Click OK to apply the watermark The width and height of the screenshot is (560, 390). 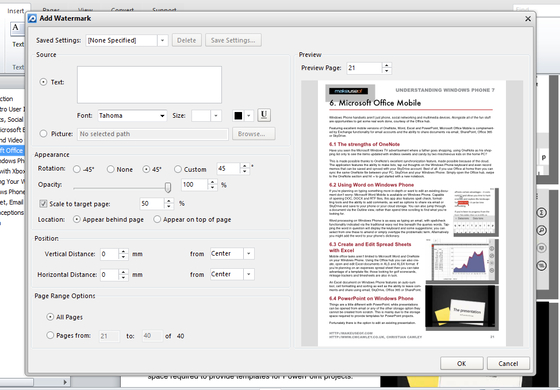click(x=461, y=363)
